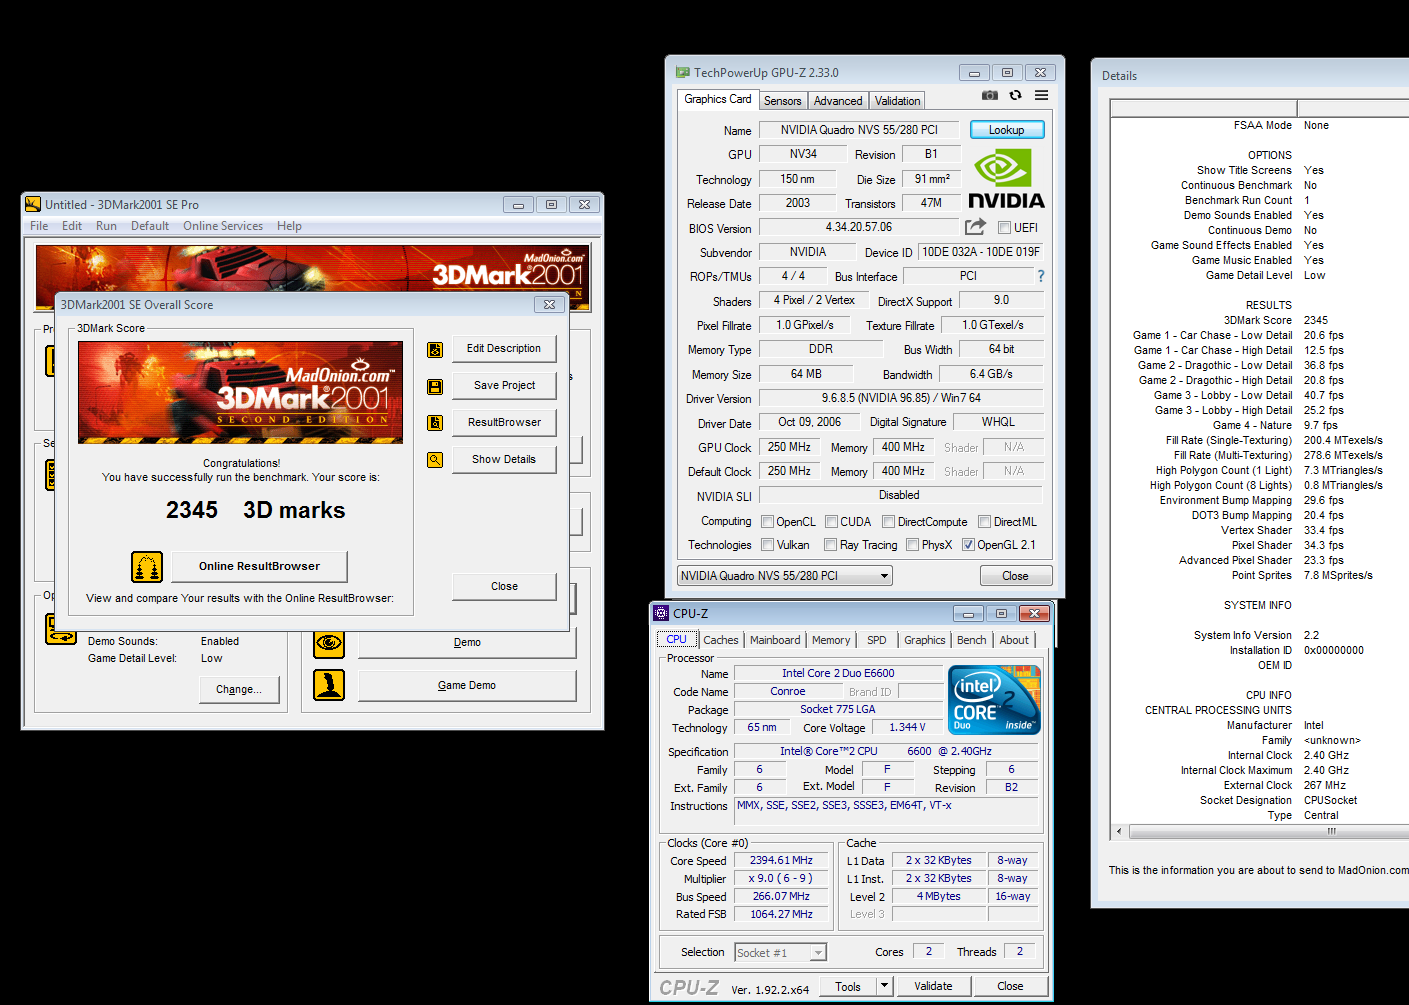
Task: Toggle the DirectML checkbox
Action: pyautogui.click(x=984, y=522)
